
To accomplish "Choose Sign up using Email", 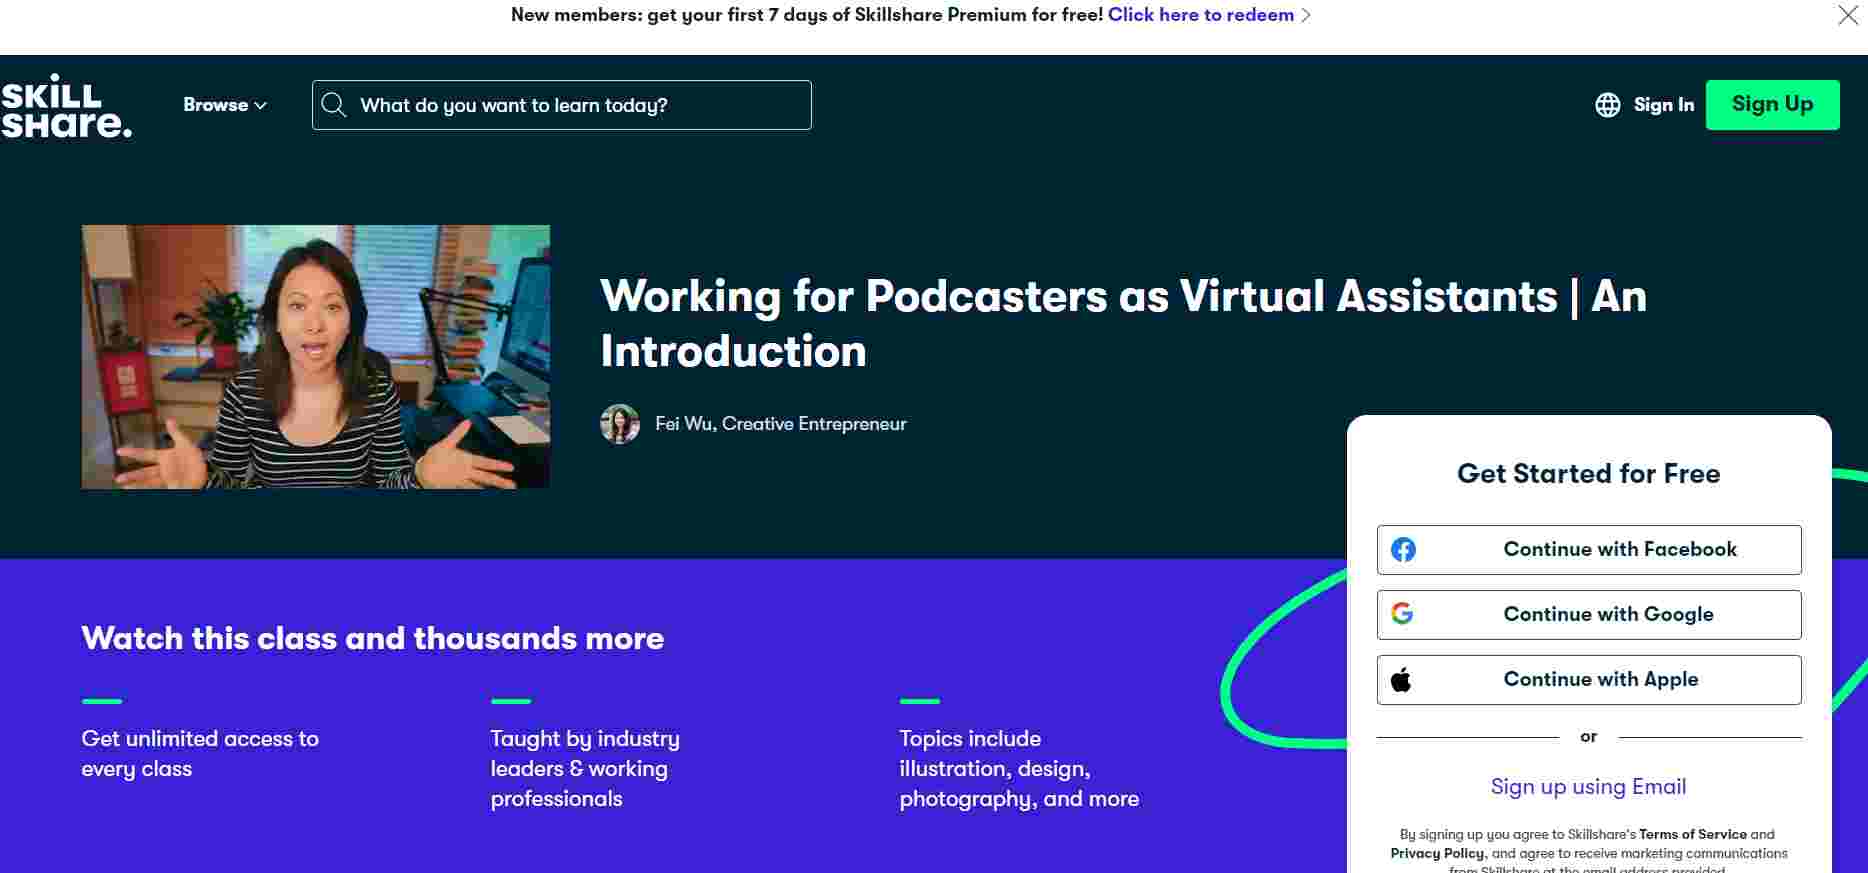I will pyautogui.click(x=1589, y=787).
